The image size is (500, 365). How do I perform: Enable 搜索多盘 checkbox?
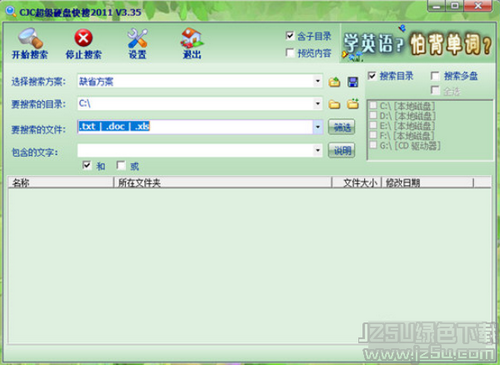tap(435, 76)
